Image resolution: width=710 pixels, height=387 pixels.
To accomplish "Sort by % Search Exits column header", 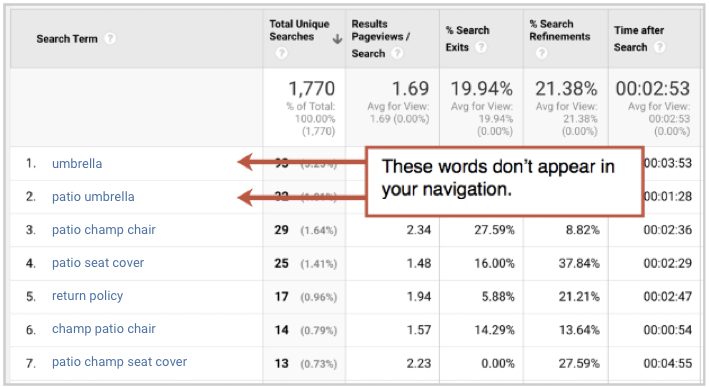I will point(467,38).
